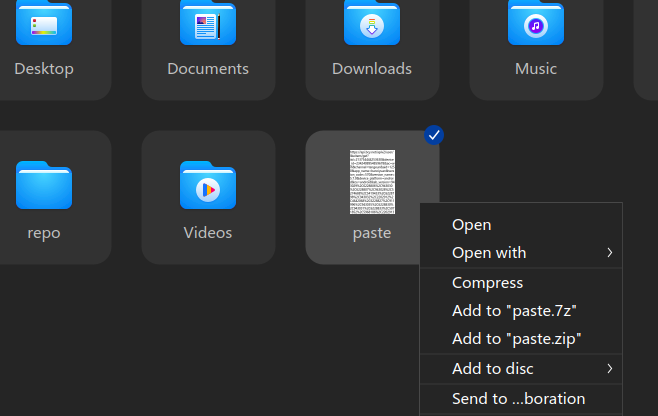Viewport: 658px width, 416px height.
Task: Open the Downloads folder icon
Action: click(x=372, y=23)
